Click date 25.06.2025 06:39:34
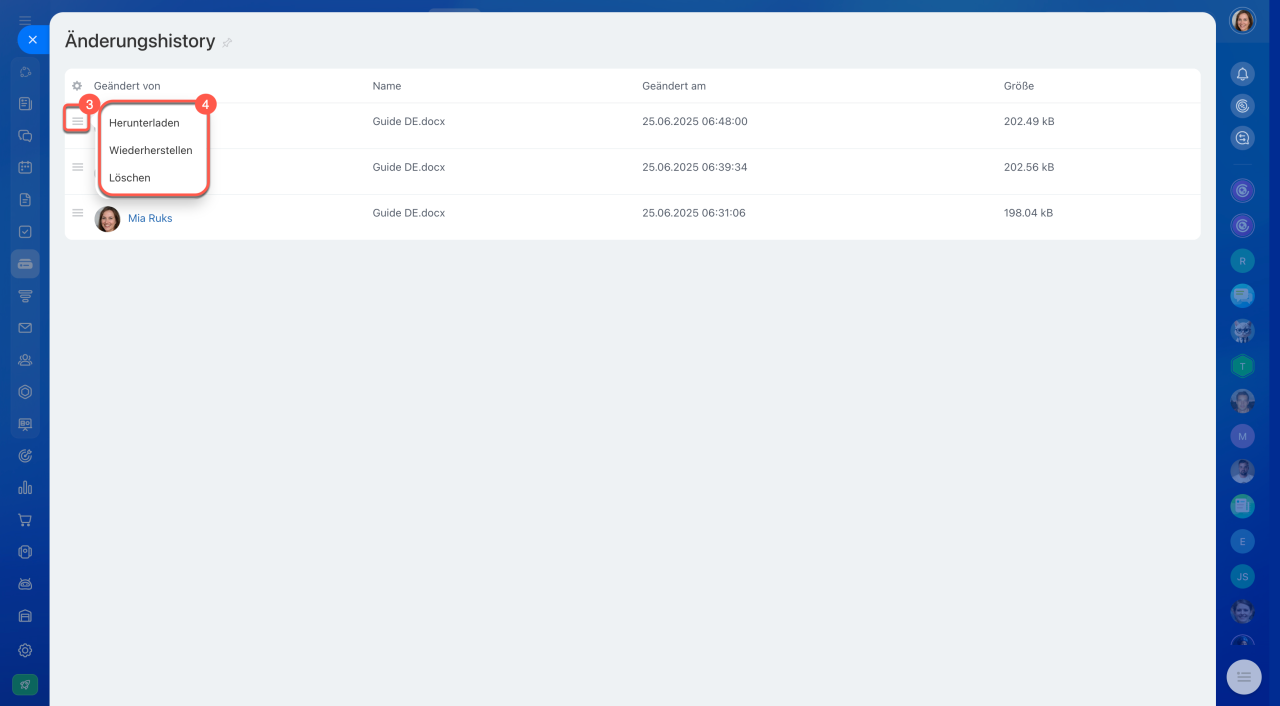 pos(695,167)
